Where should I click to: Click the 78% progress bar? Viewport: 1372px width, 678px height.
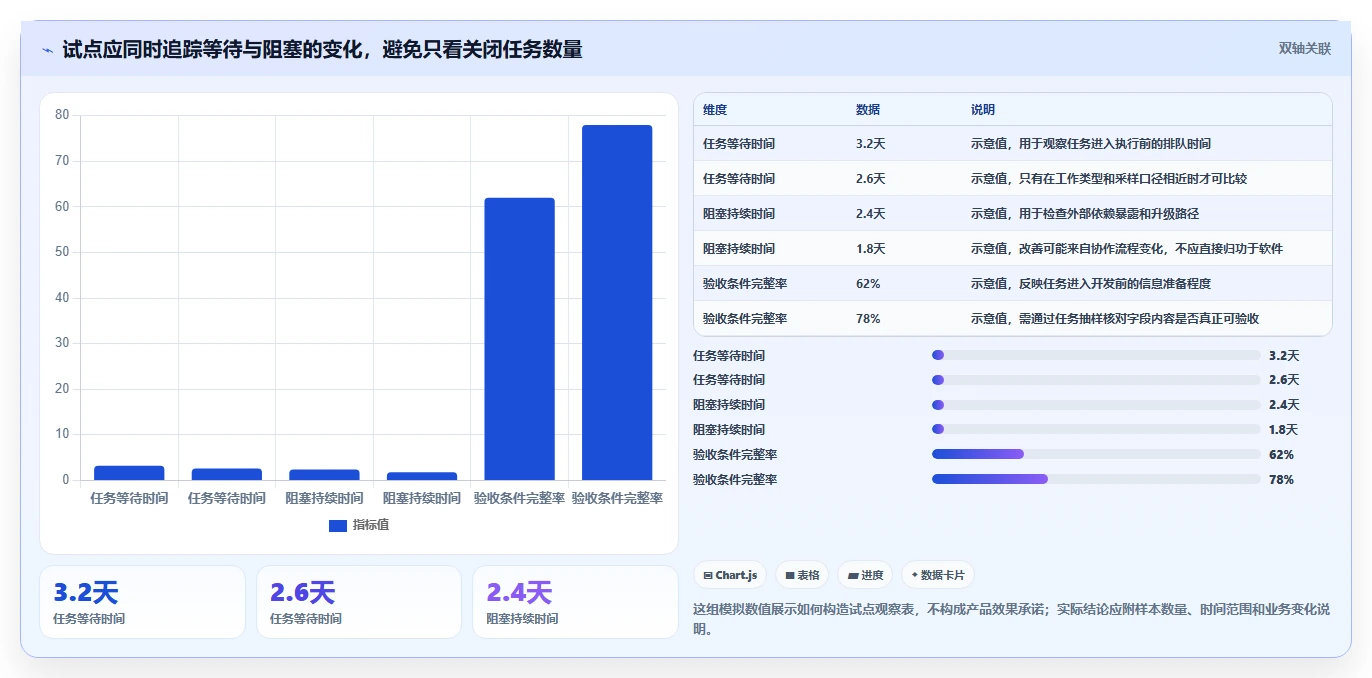coord(1096,479)
